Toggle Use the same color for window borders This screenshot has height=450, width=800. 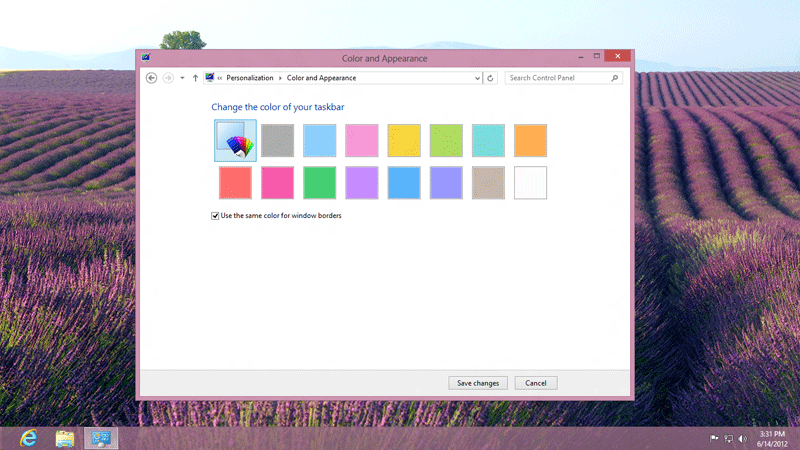[x=215, y=215]
